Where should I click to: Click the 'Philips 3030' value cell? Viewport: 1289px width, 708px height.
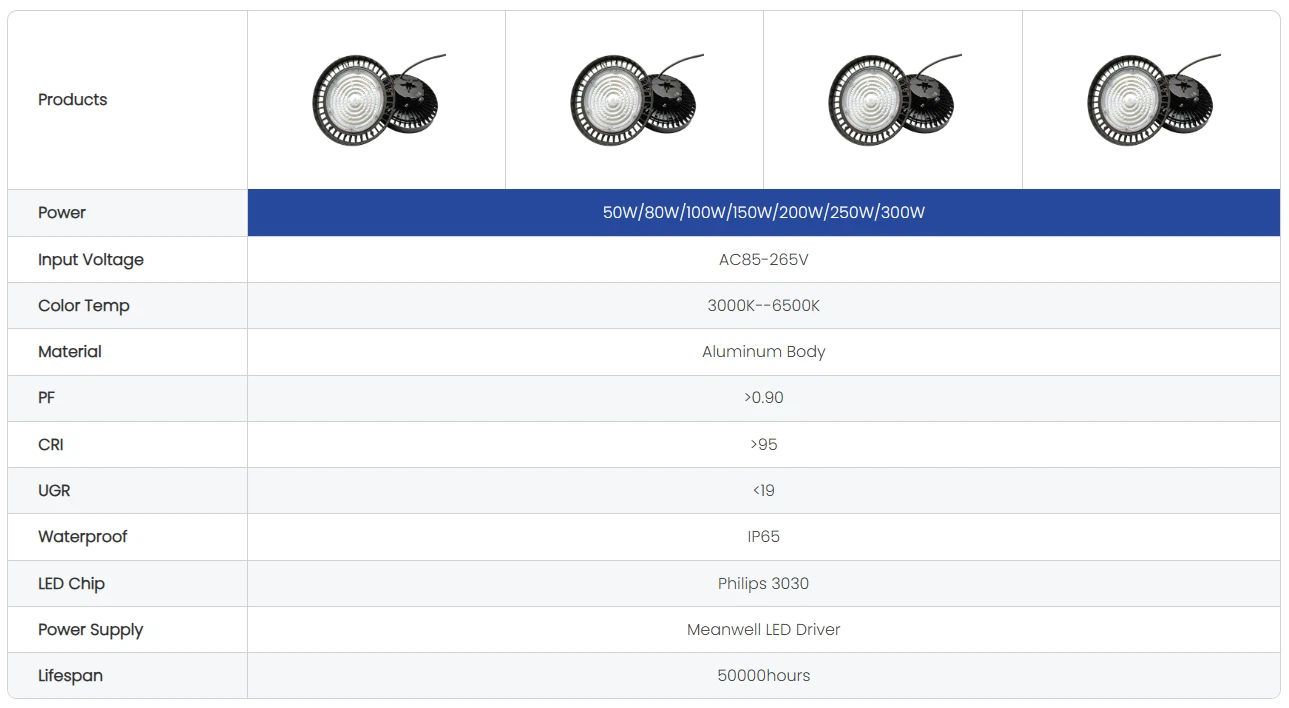coord(764,584)
